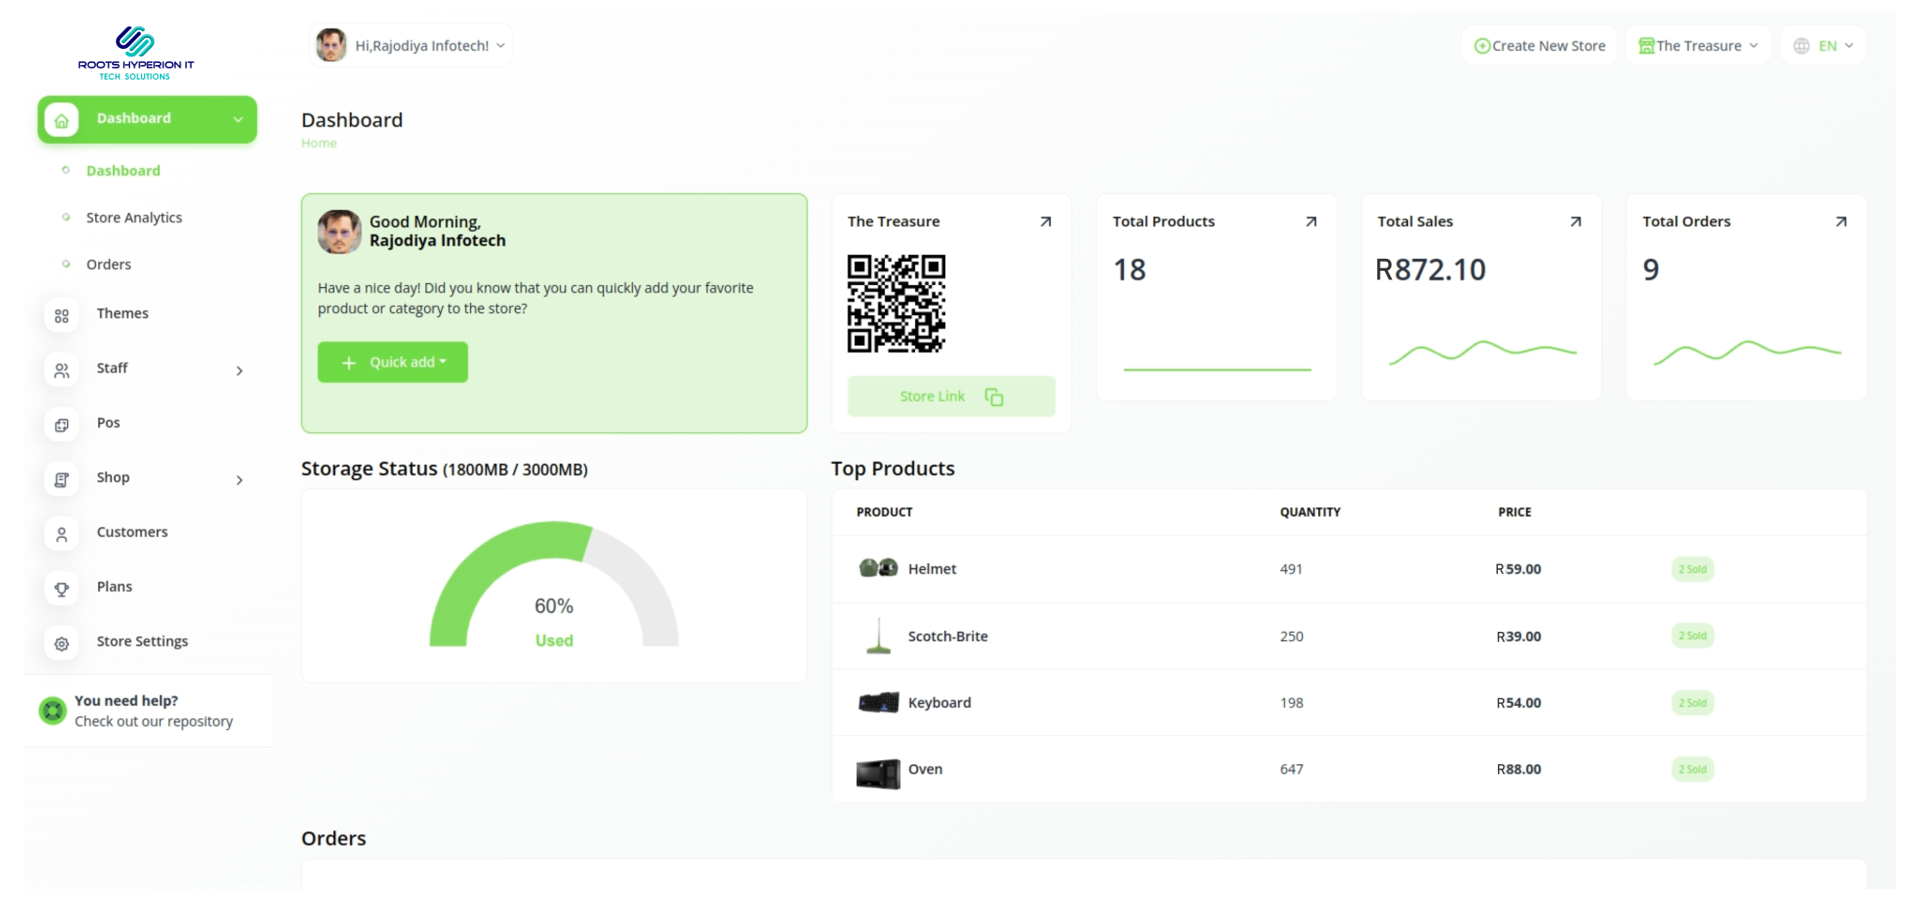The width and height of the screenshot is (1920, 900).
Task: Open the EN language dropdown
Action: tap(1824, 46)
